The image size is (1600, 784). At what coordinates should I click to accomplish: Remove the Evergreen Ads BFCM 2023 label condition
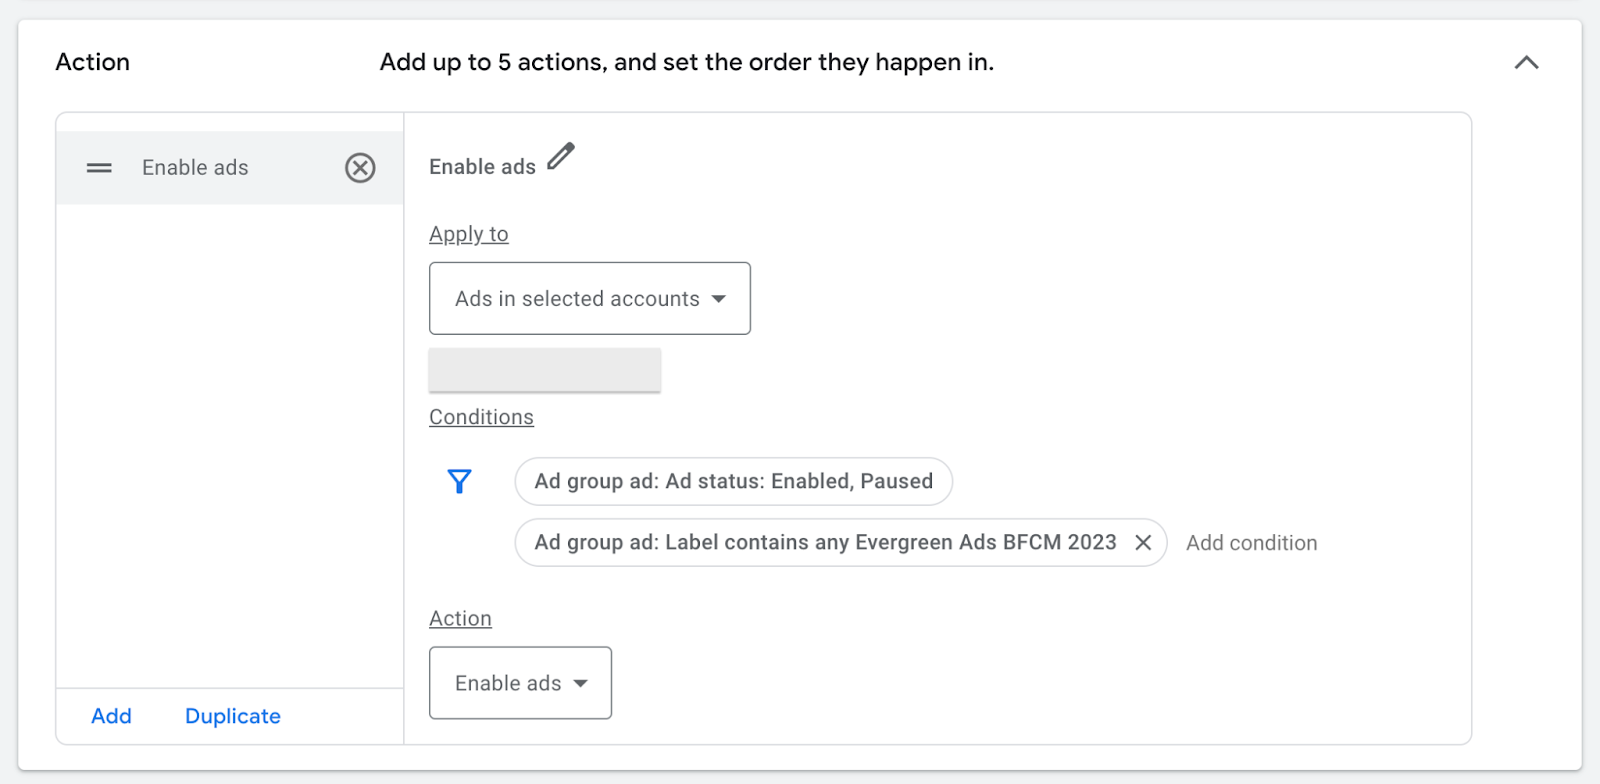click(1143, 542)
